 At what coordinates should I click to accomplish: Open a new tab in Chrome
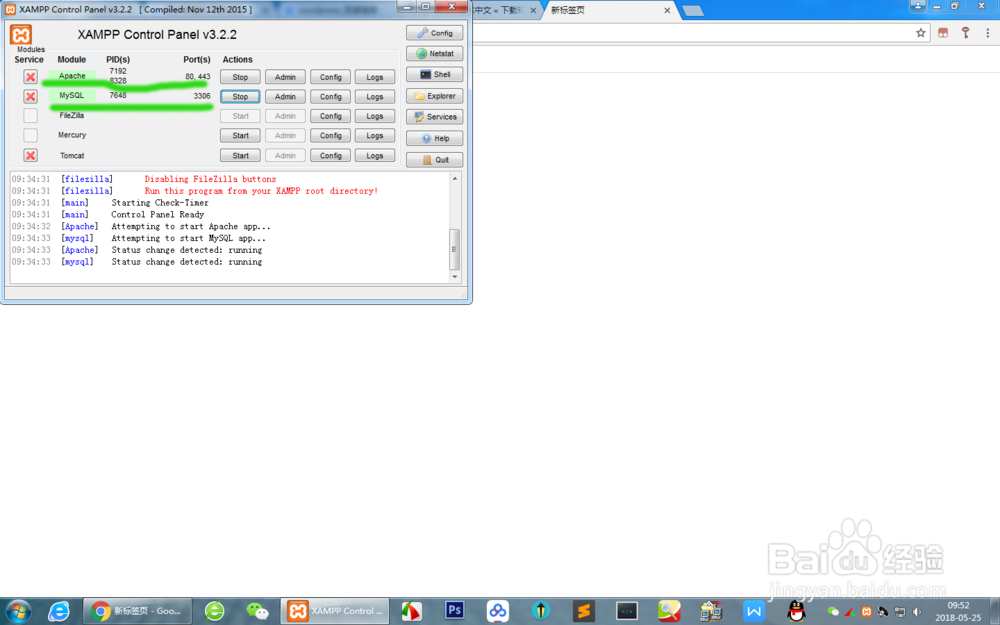693,11
